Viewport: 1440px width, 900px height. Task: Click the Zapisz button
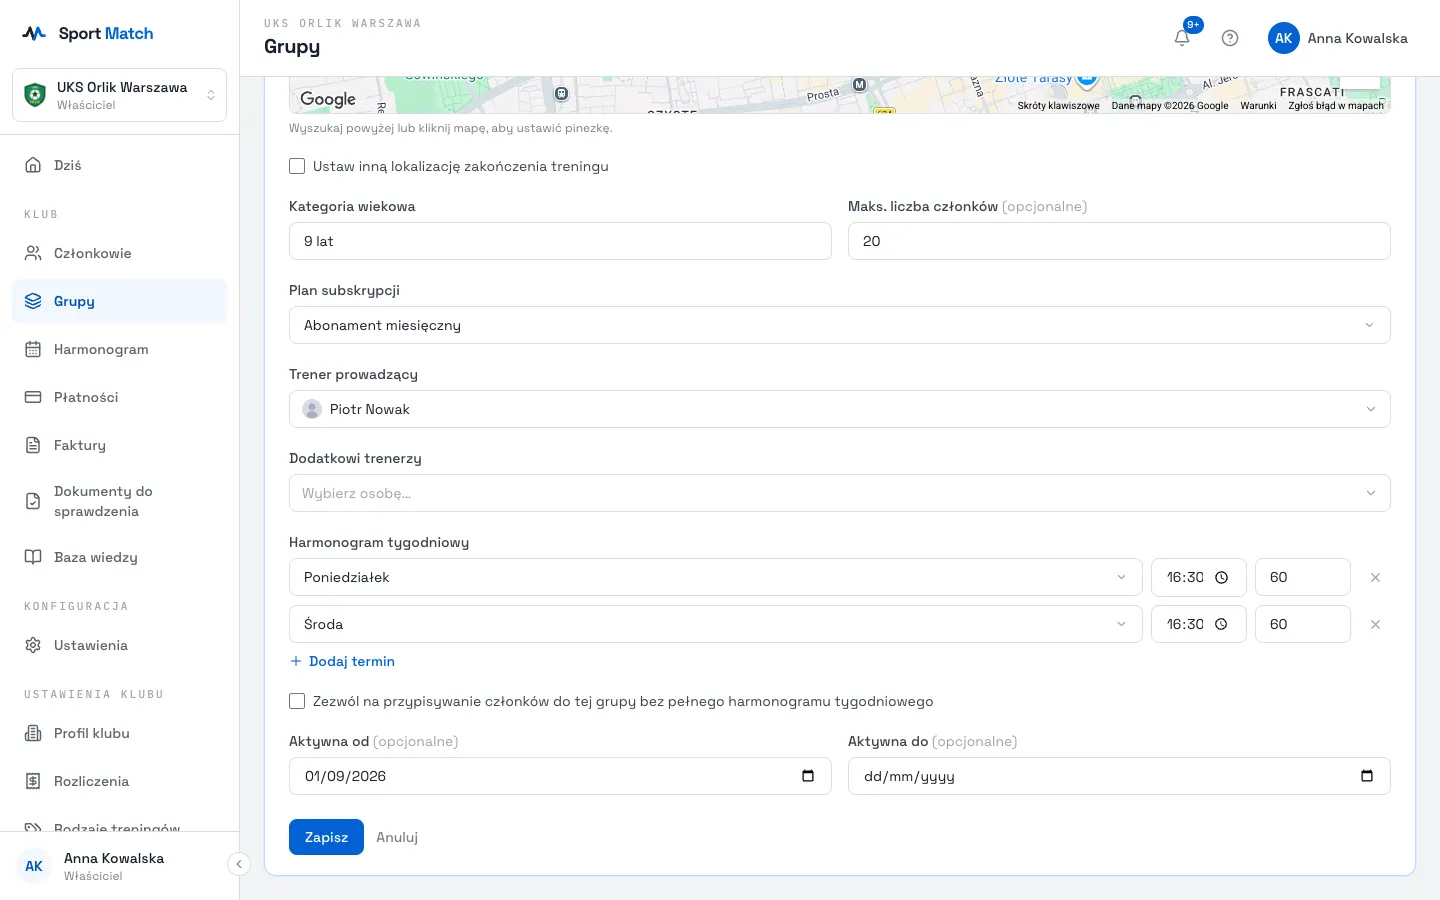tap(326, 837)
